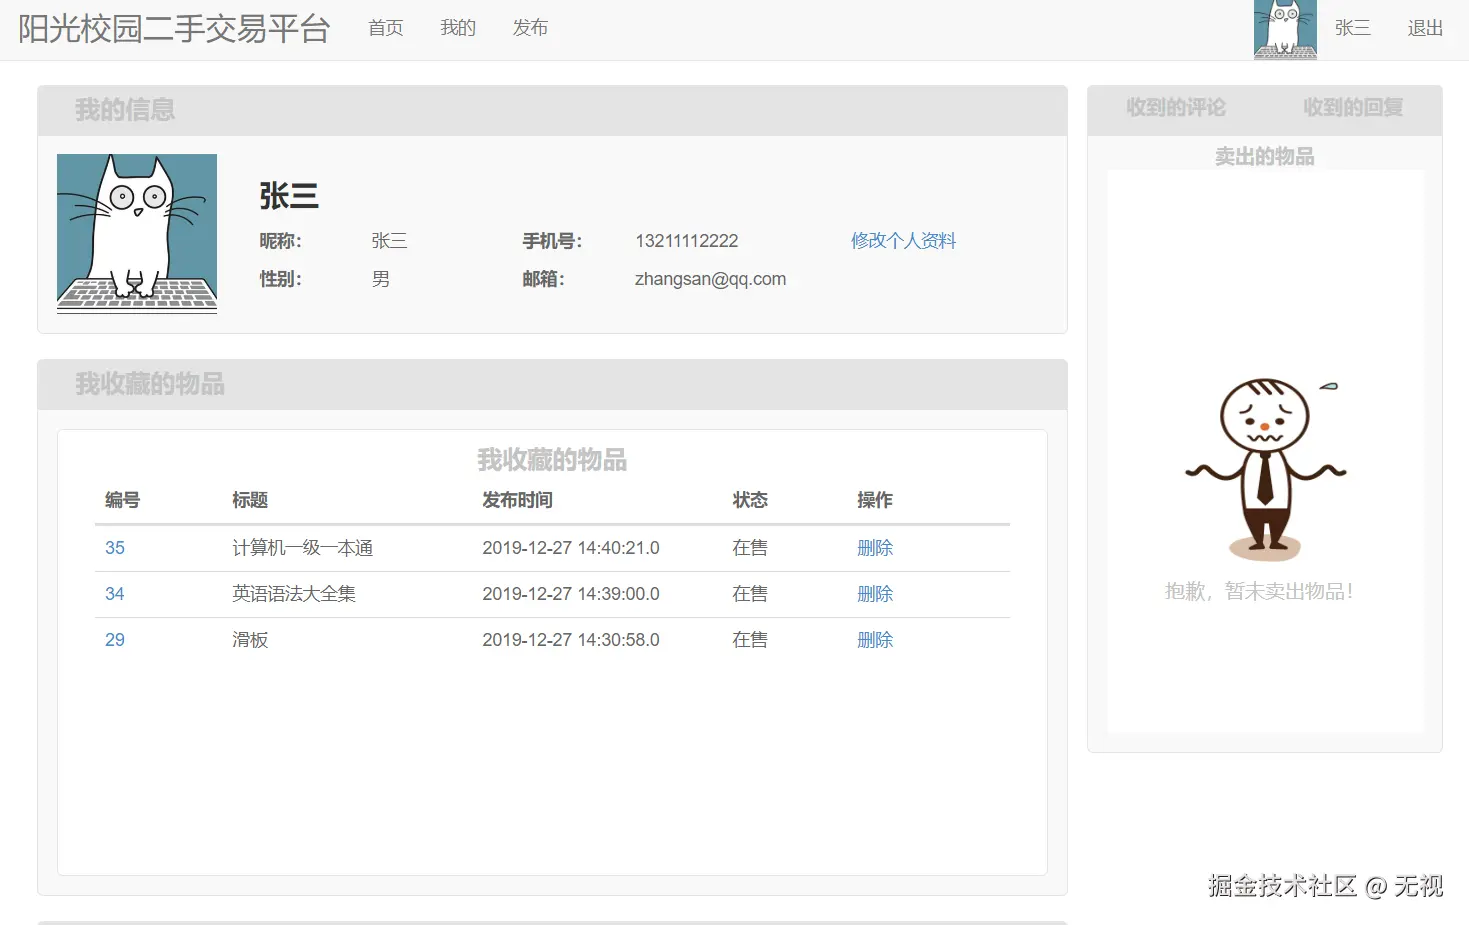Open item number 34
The width and height of the screenshot is (1469, 925).
[115, 594]
